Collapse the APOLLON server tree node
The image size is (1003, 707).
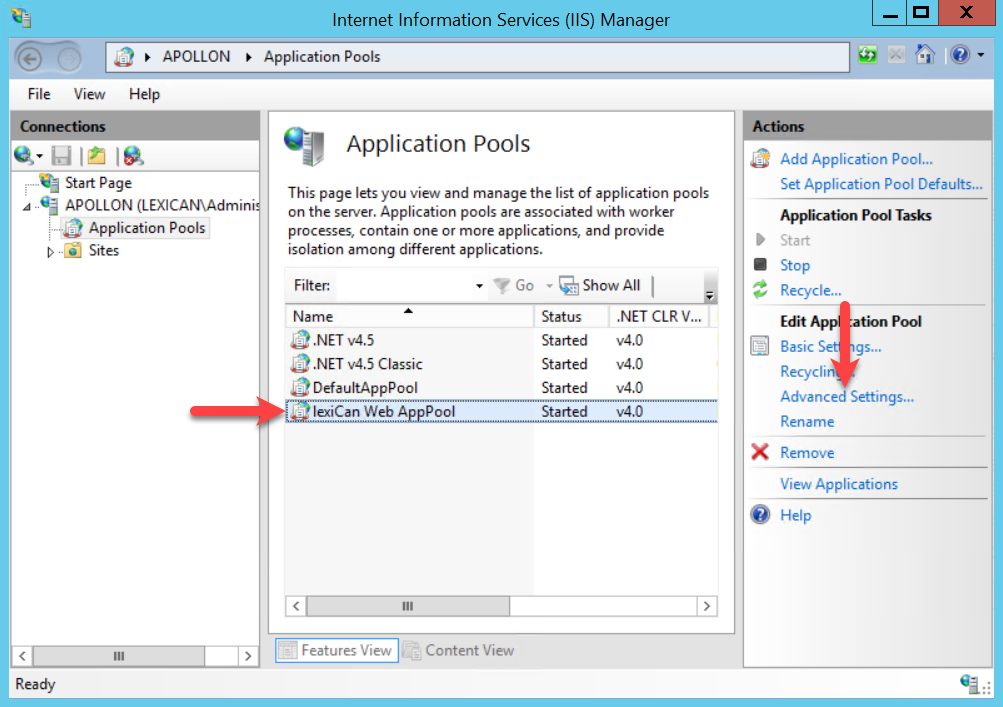click(28, 206)
